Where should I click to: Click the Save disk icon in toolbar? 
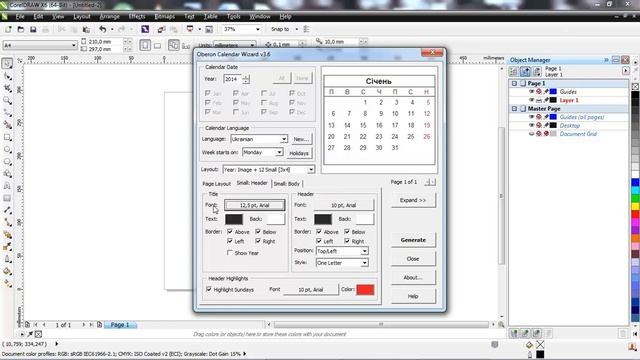(x=33, y=29)
